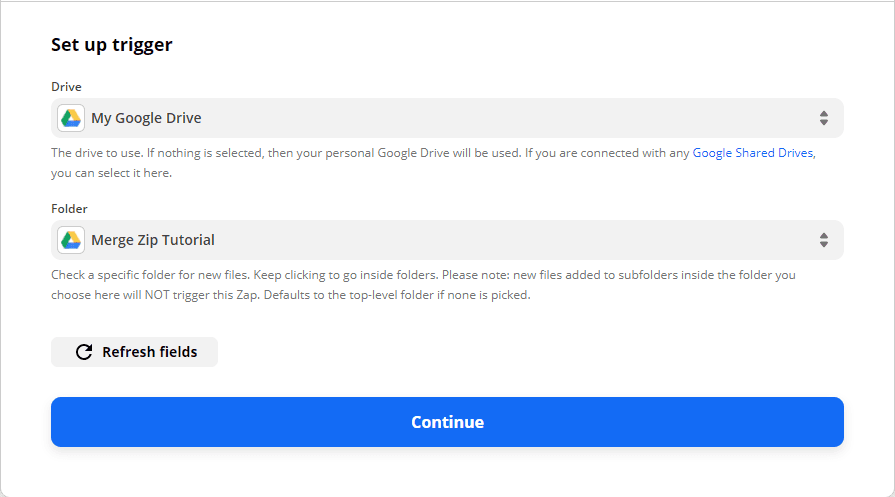Open the My Google Drive dropdown
This screenshot has width=895, height=497.
(146, 118)
